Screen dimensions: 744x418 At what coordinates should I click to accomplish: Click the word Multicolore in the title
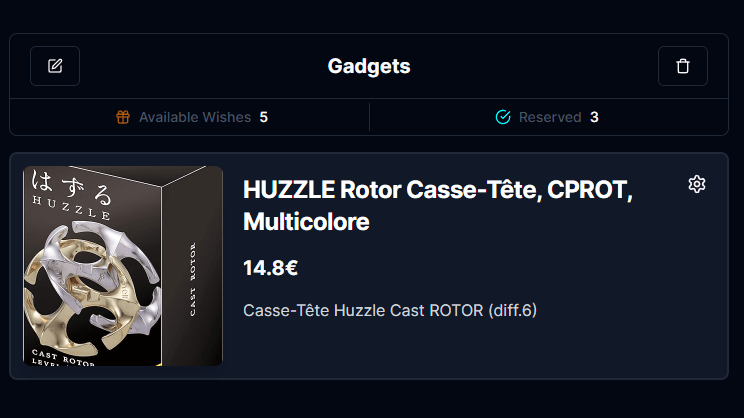[x=306, y=222]
